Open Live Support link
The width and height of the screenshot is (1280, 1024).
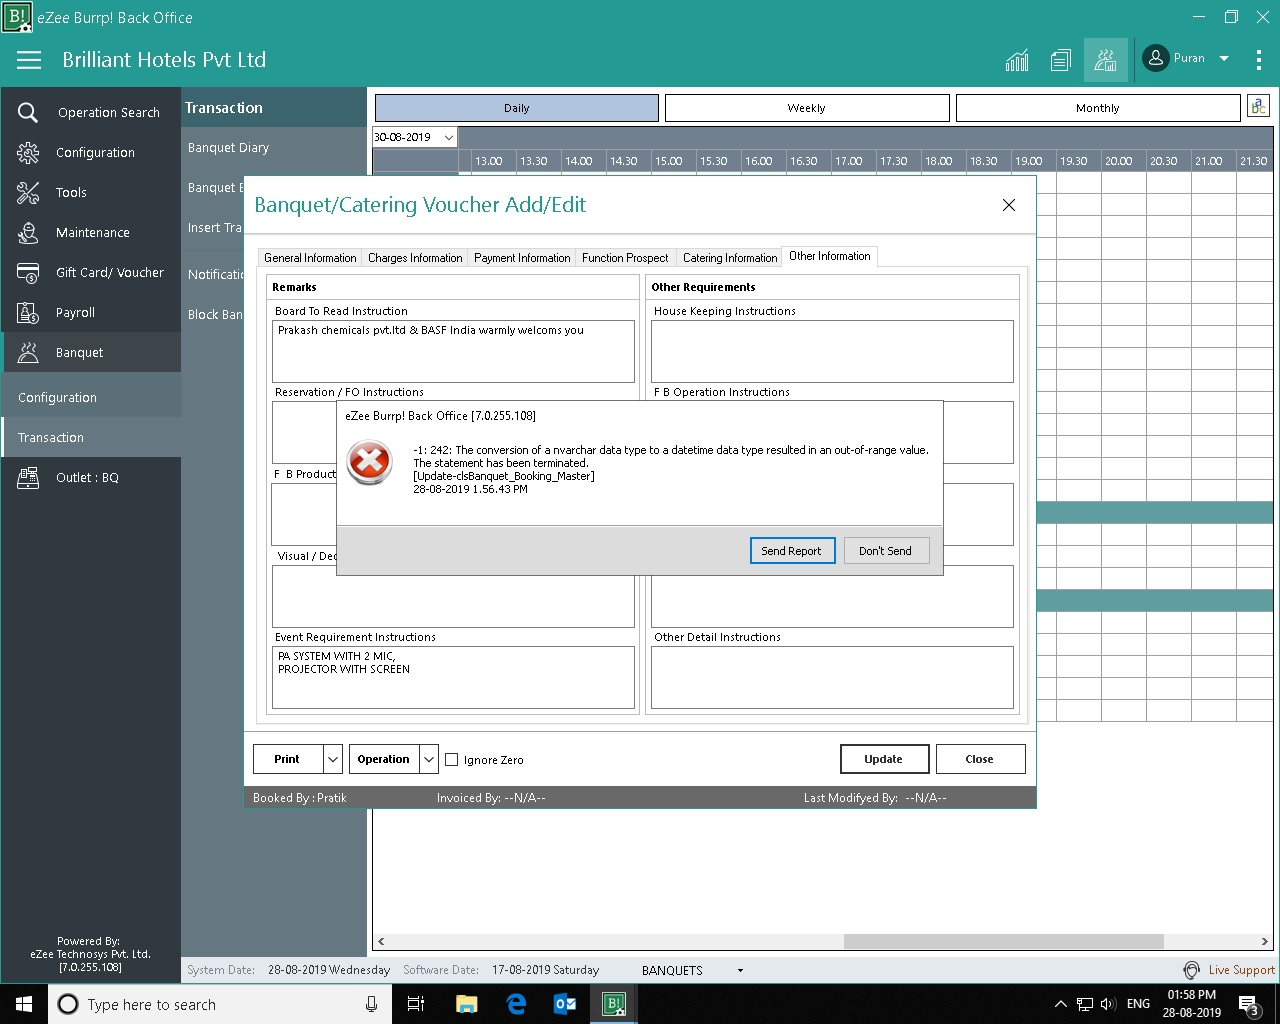[x=1241, y=970]
